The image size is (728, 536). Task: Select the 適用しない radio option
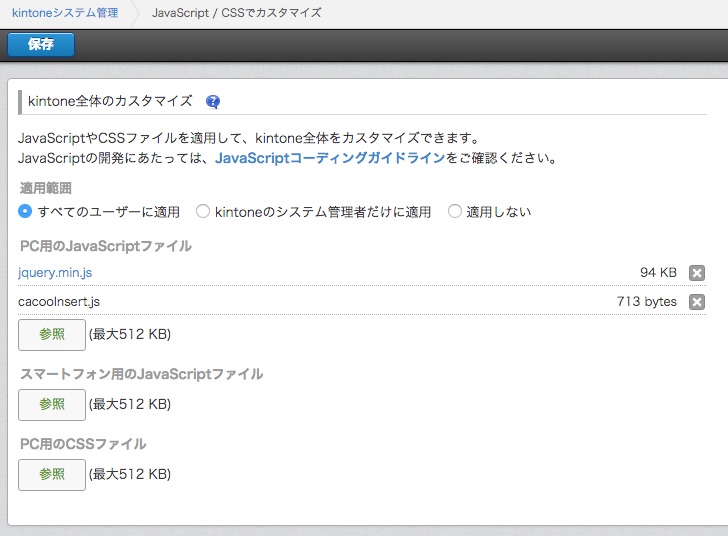(x=455, y=211)
